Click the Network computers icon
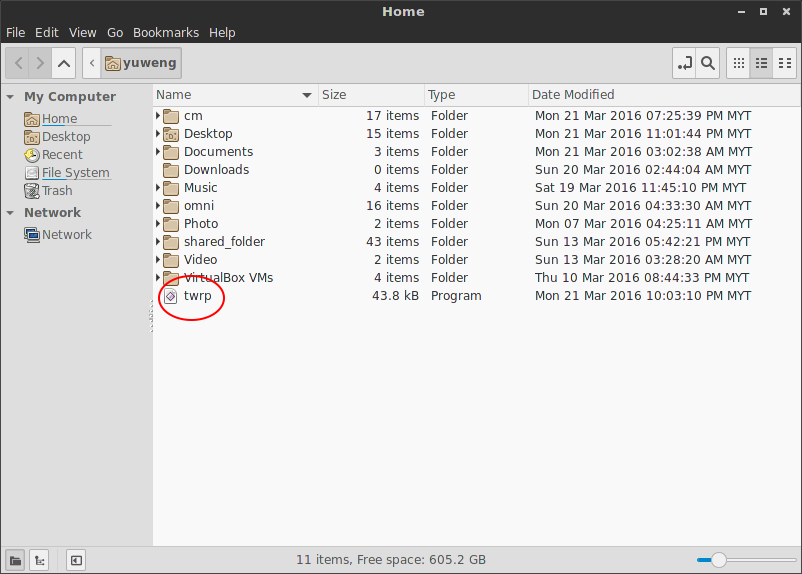The image size is (802, 574). tap(32, 235)
